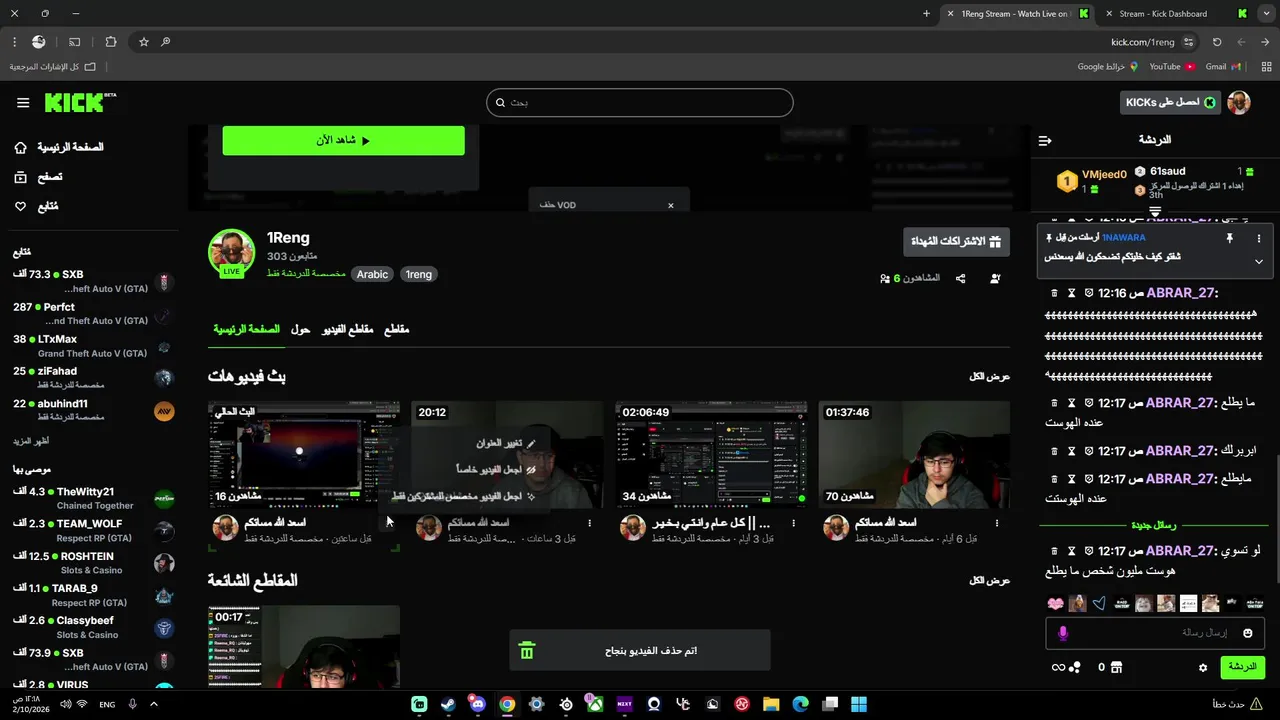This screenshot has width=1280, height=720.
Task: Switch to the Clips tab
Action: [397, 329]
